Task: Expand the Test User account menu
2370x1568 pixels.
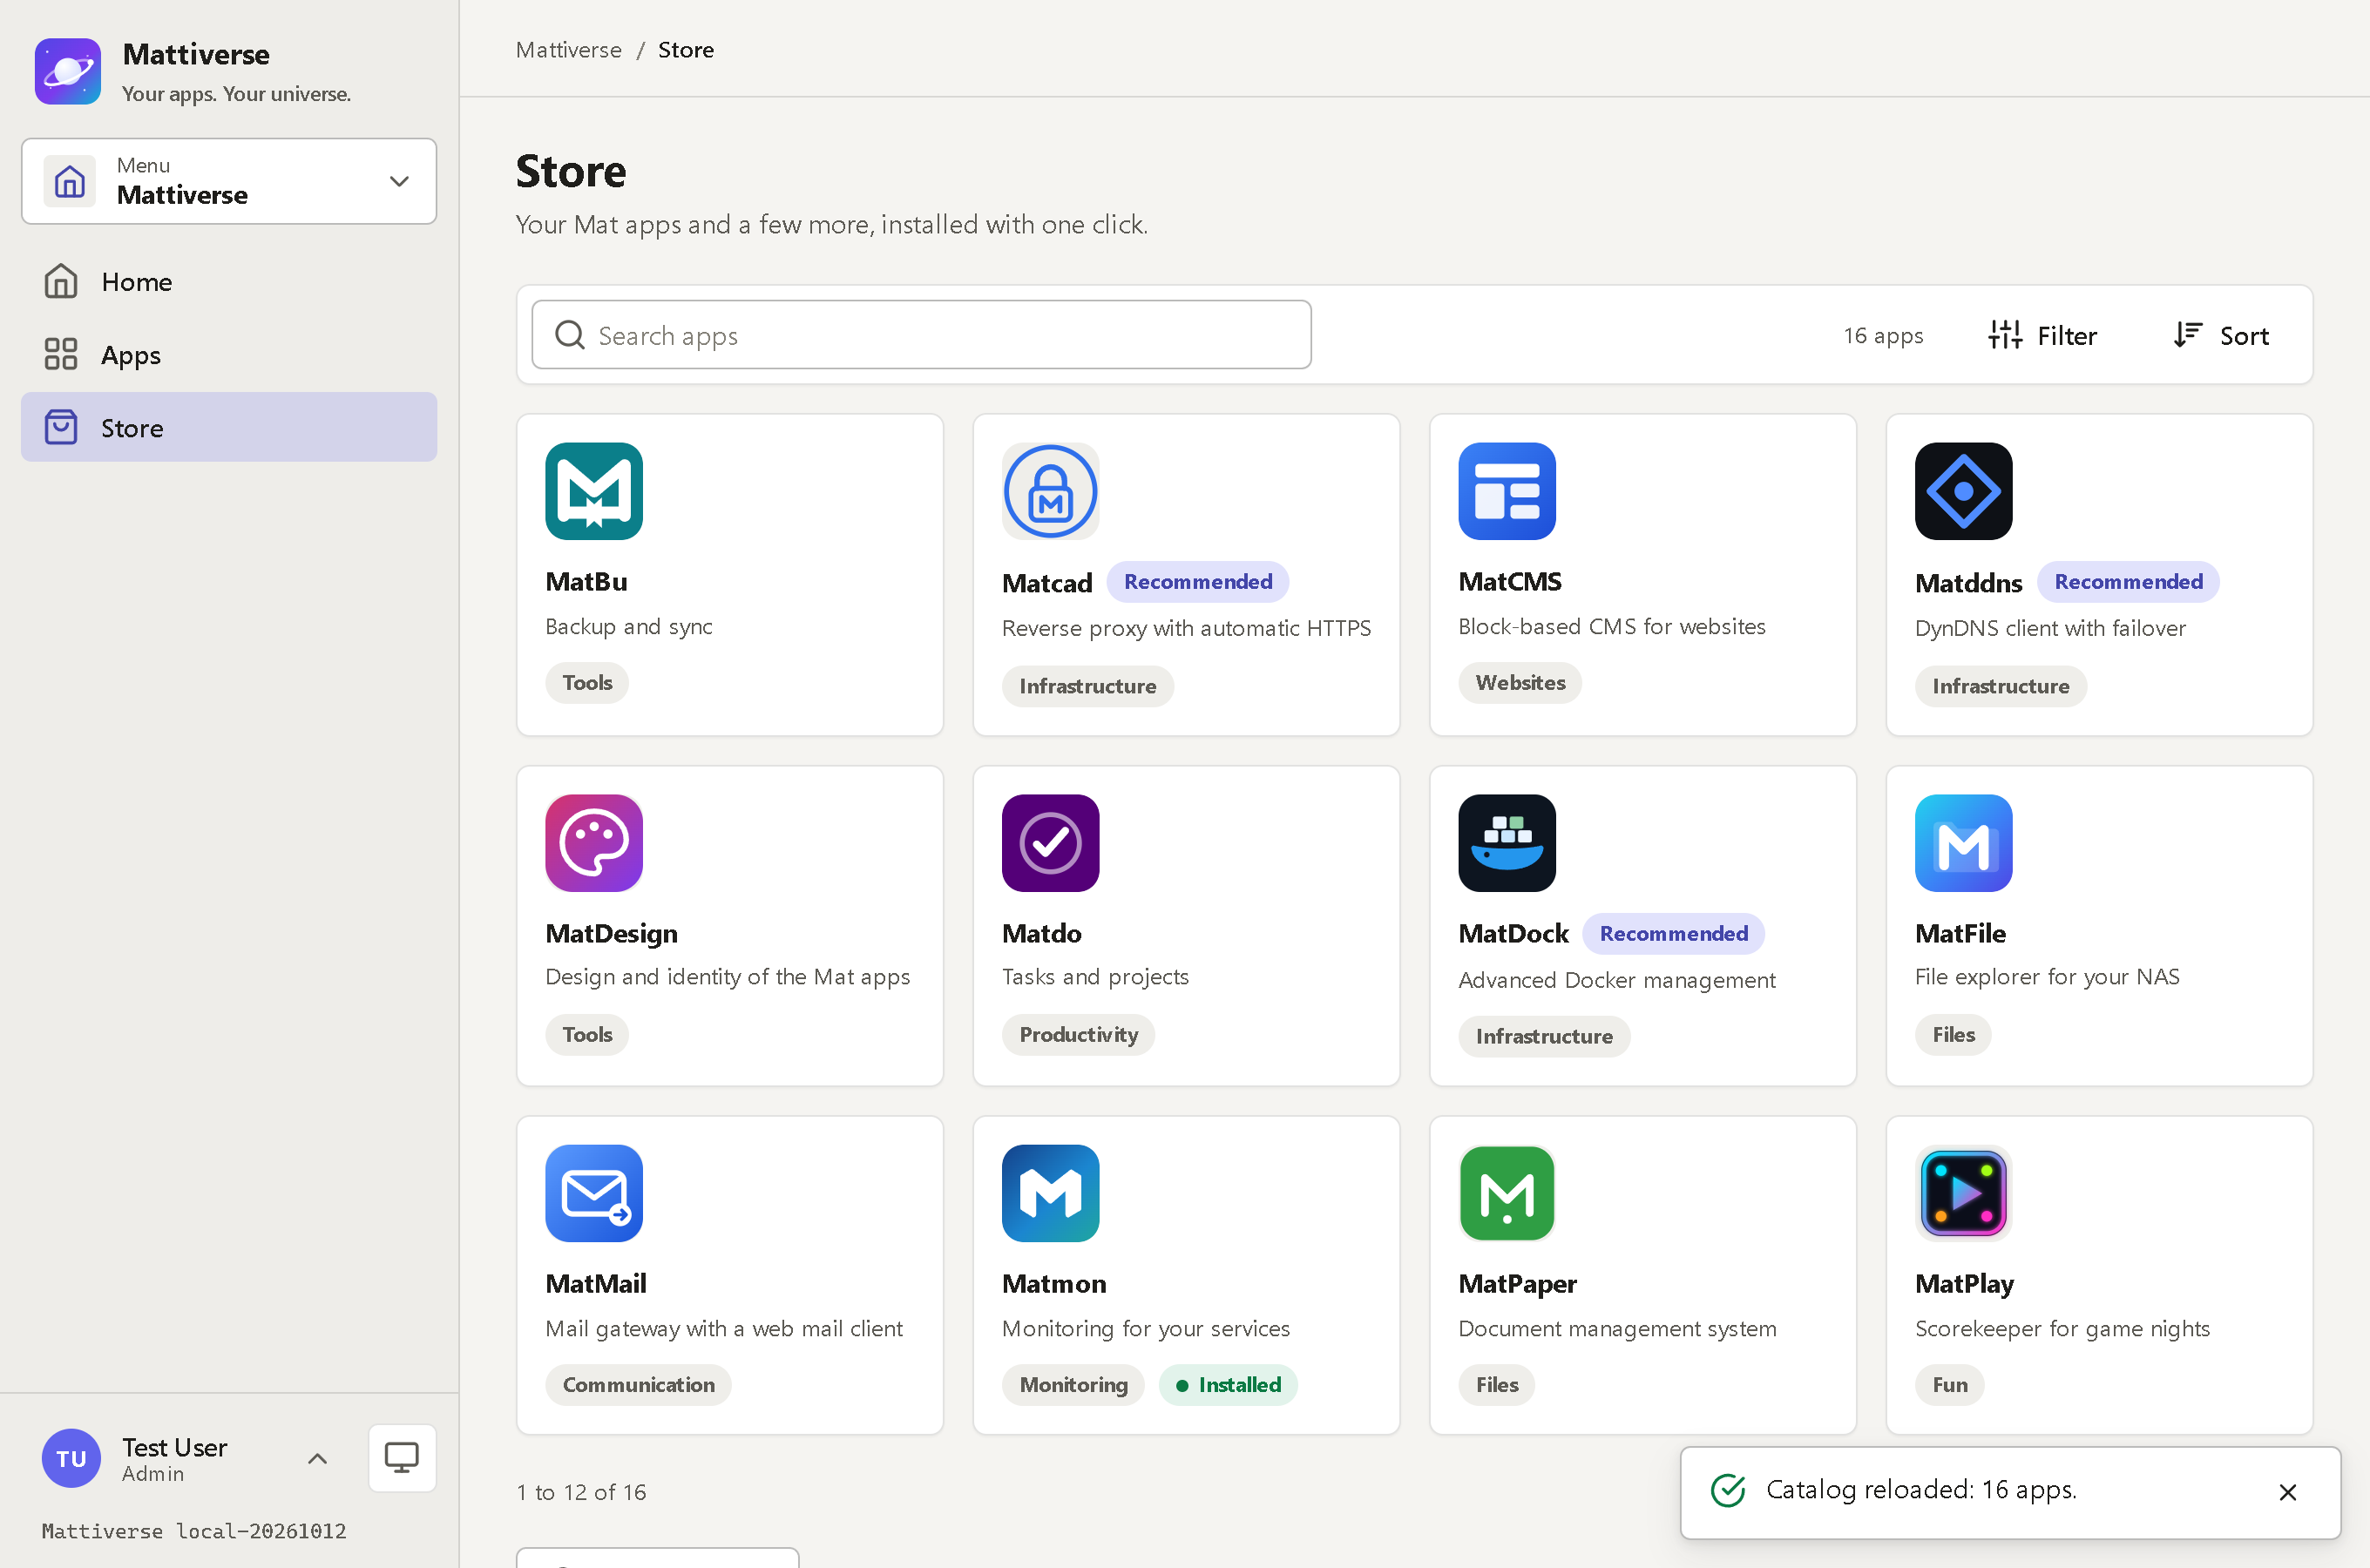Action: click(x=186, y=1458)
